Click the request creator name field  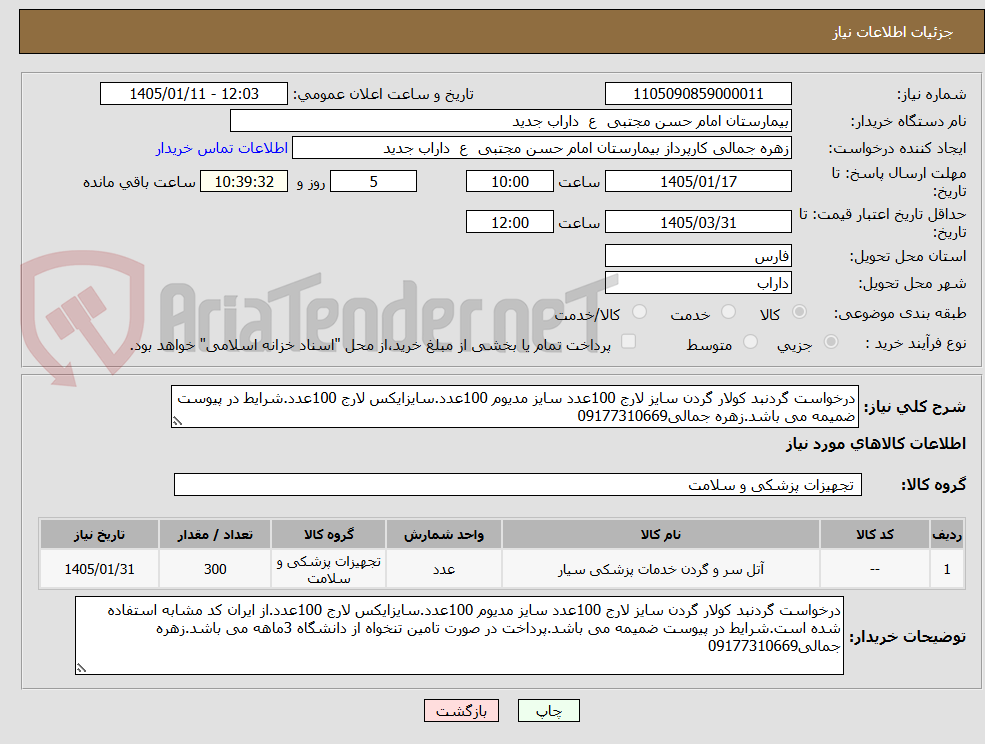point(541,148)
